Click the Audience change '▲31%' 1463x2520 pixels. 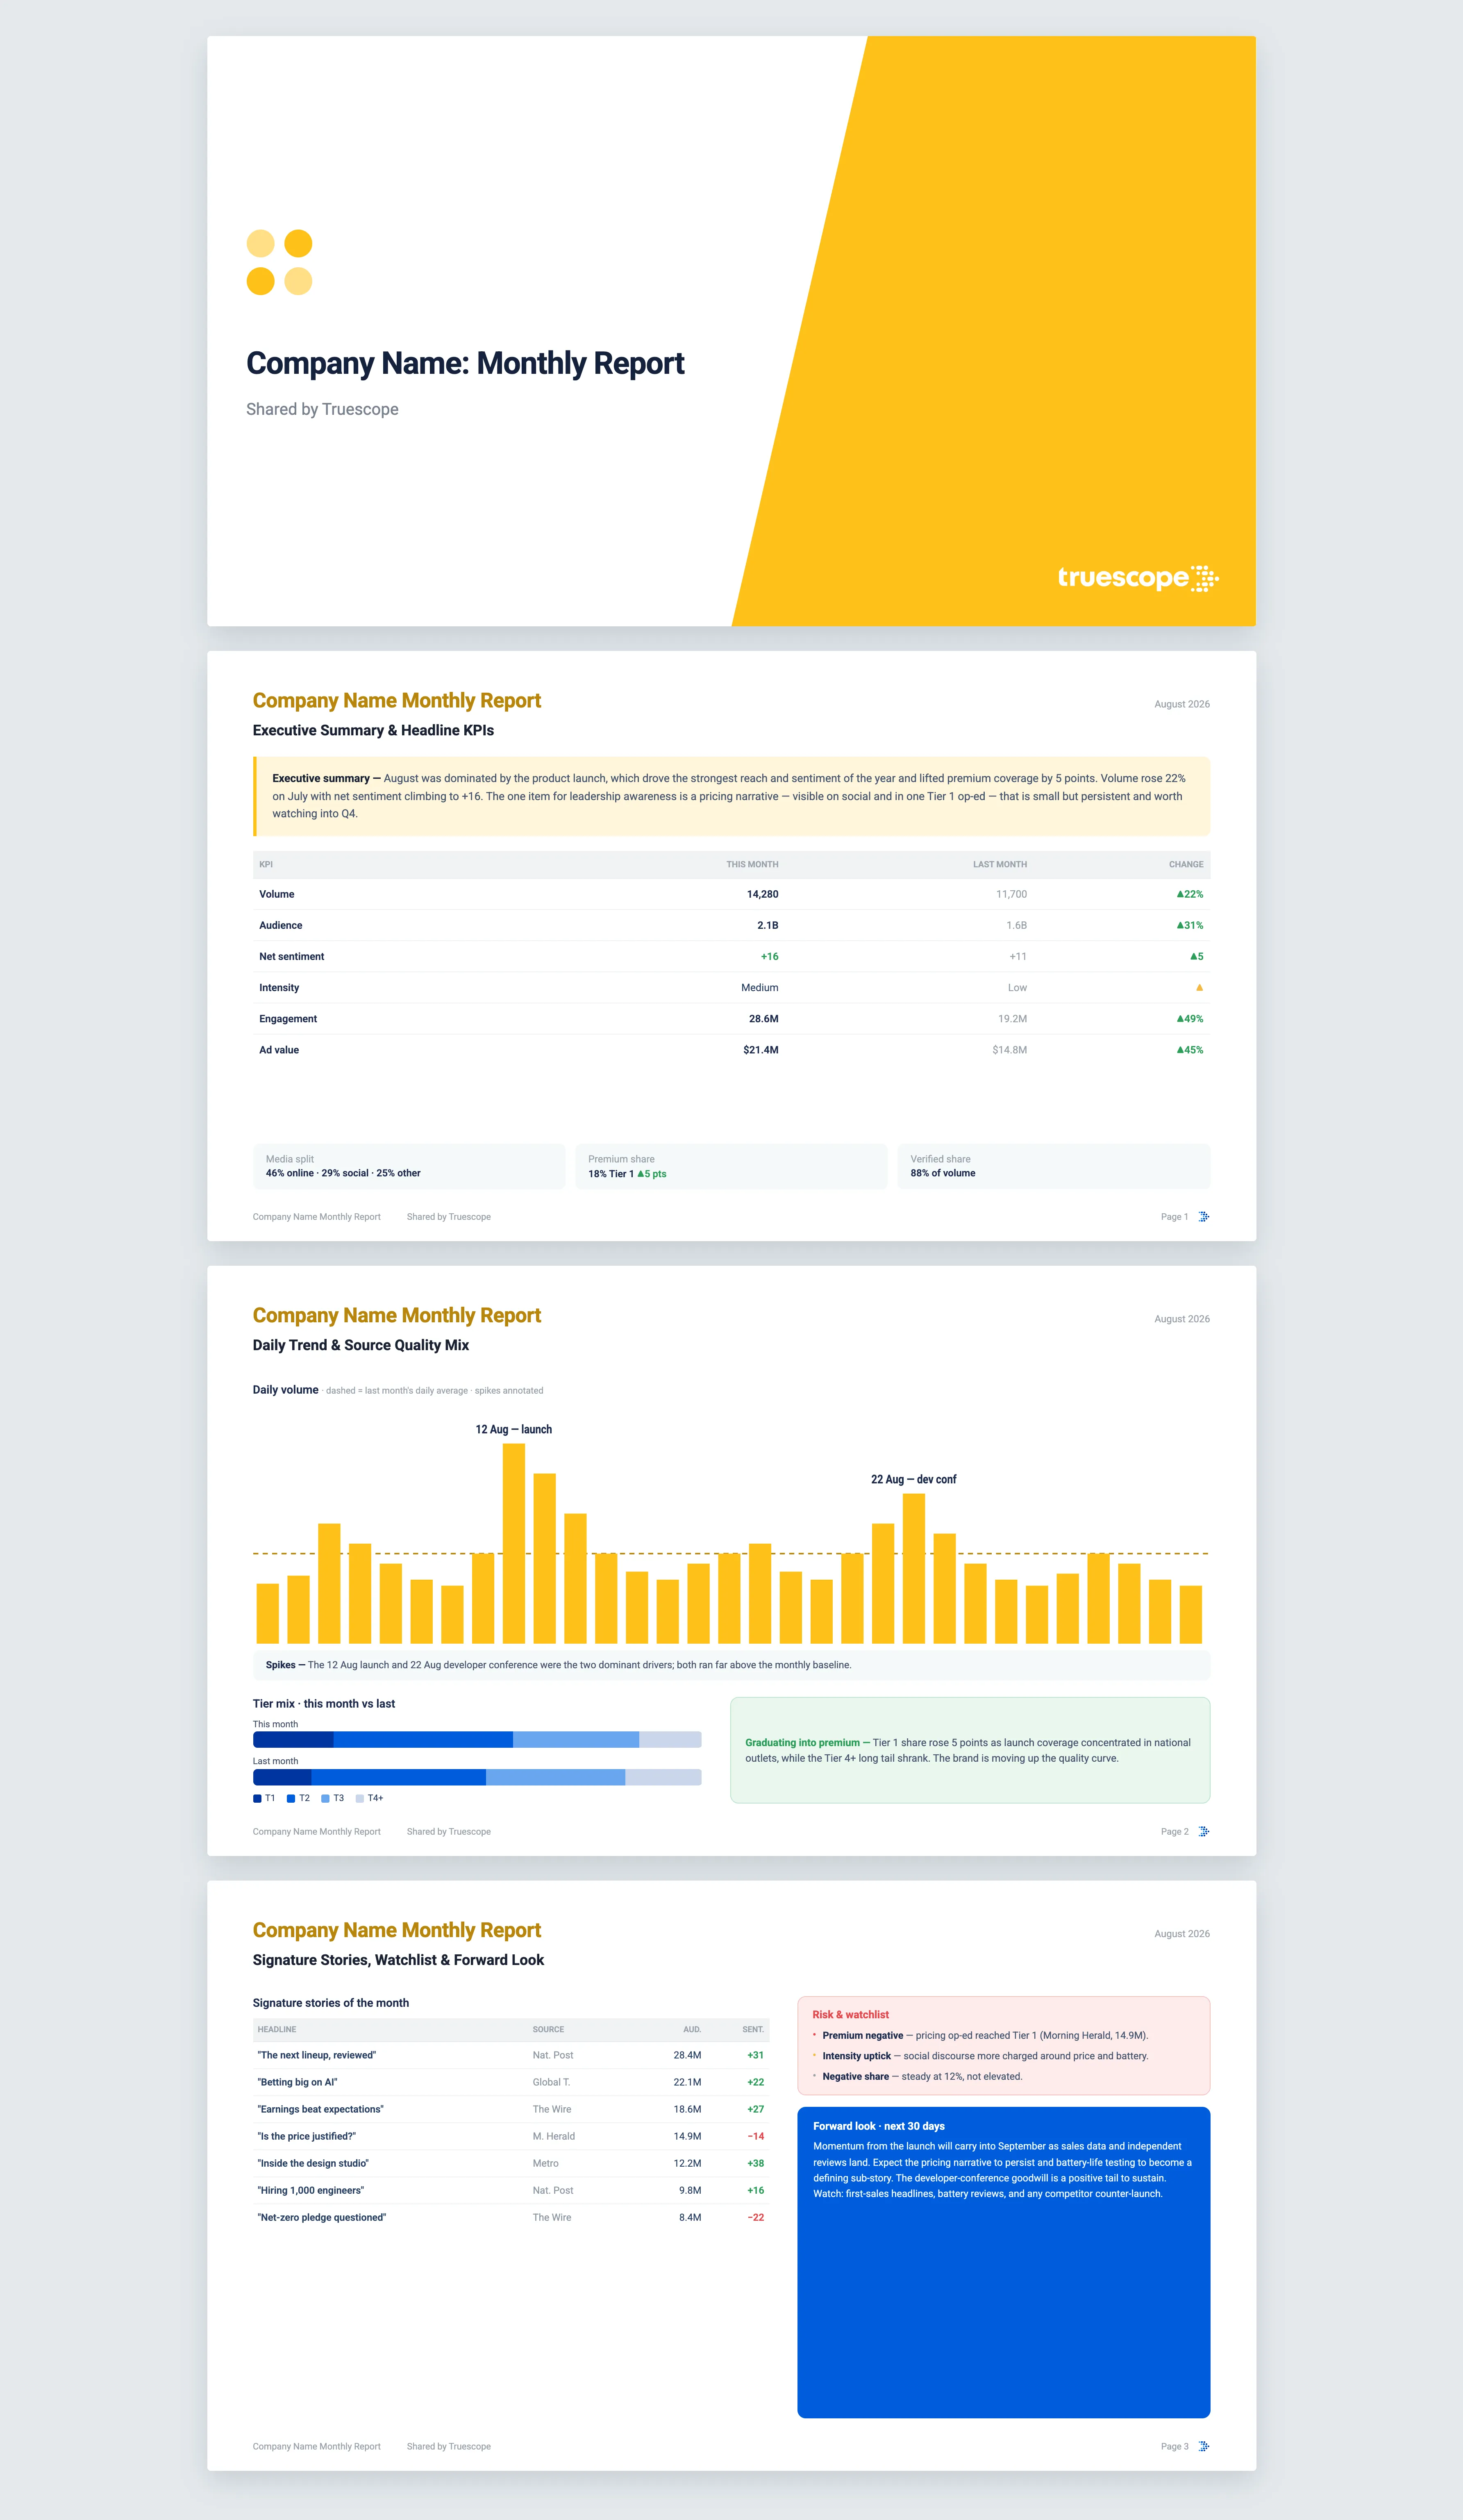1190,925
